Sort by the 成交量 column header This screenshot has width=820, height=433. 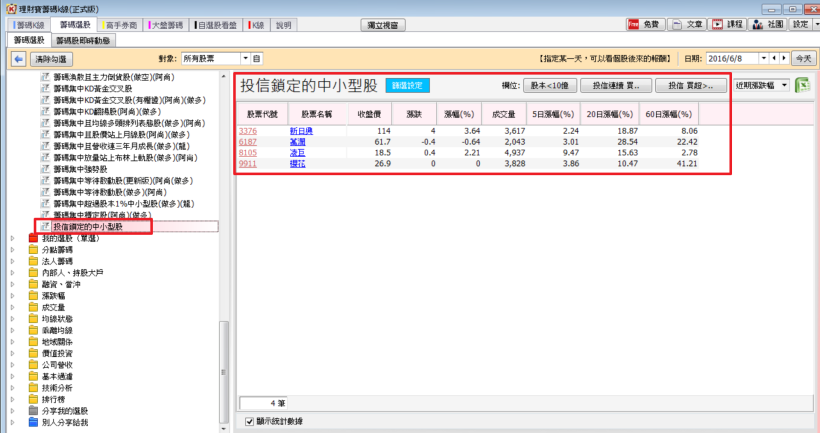(x=504, y=114)
